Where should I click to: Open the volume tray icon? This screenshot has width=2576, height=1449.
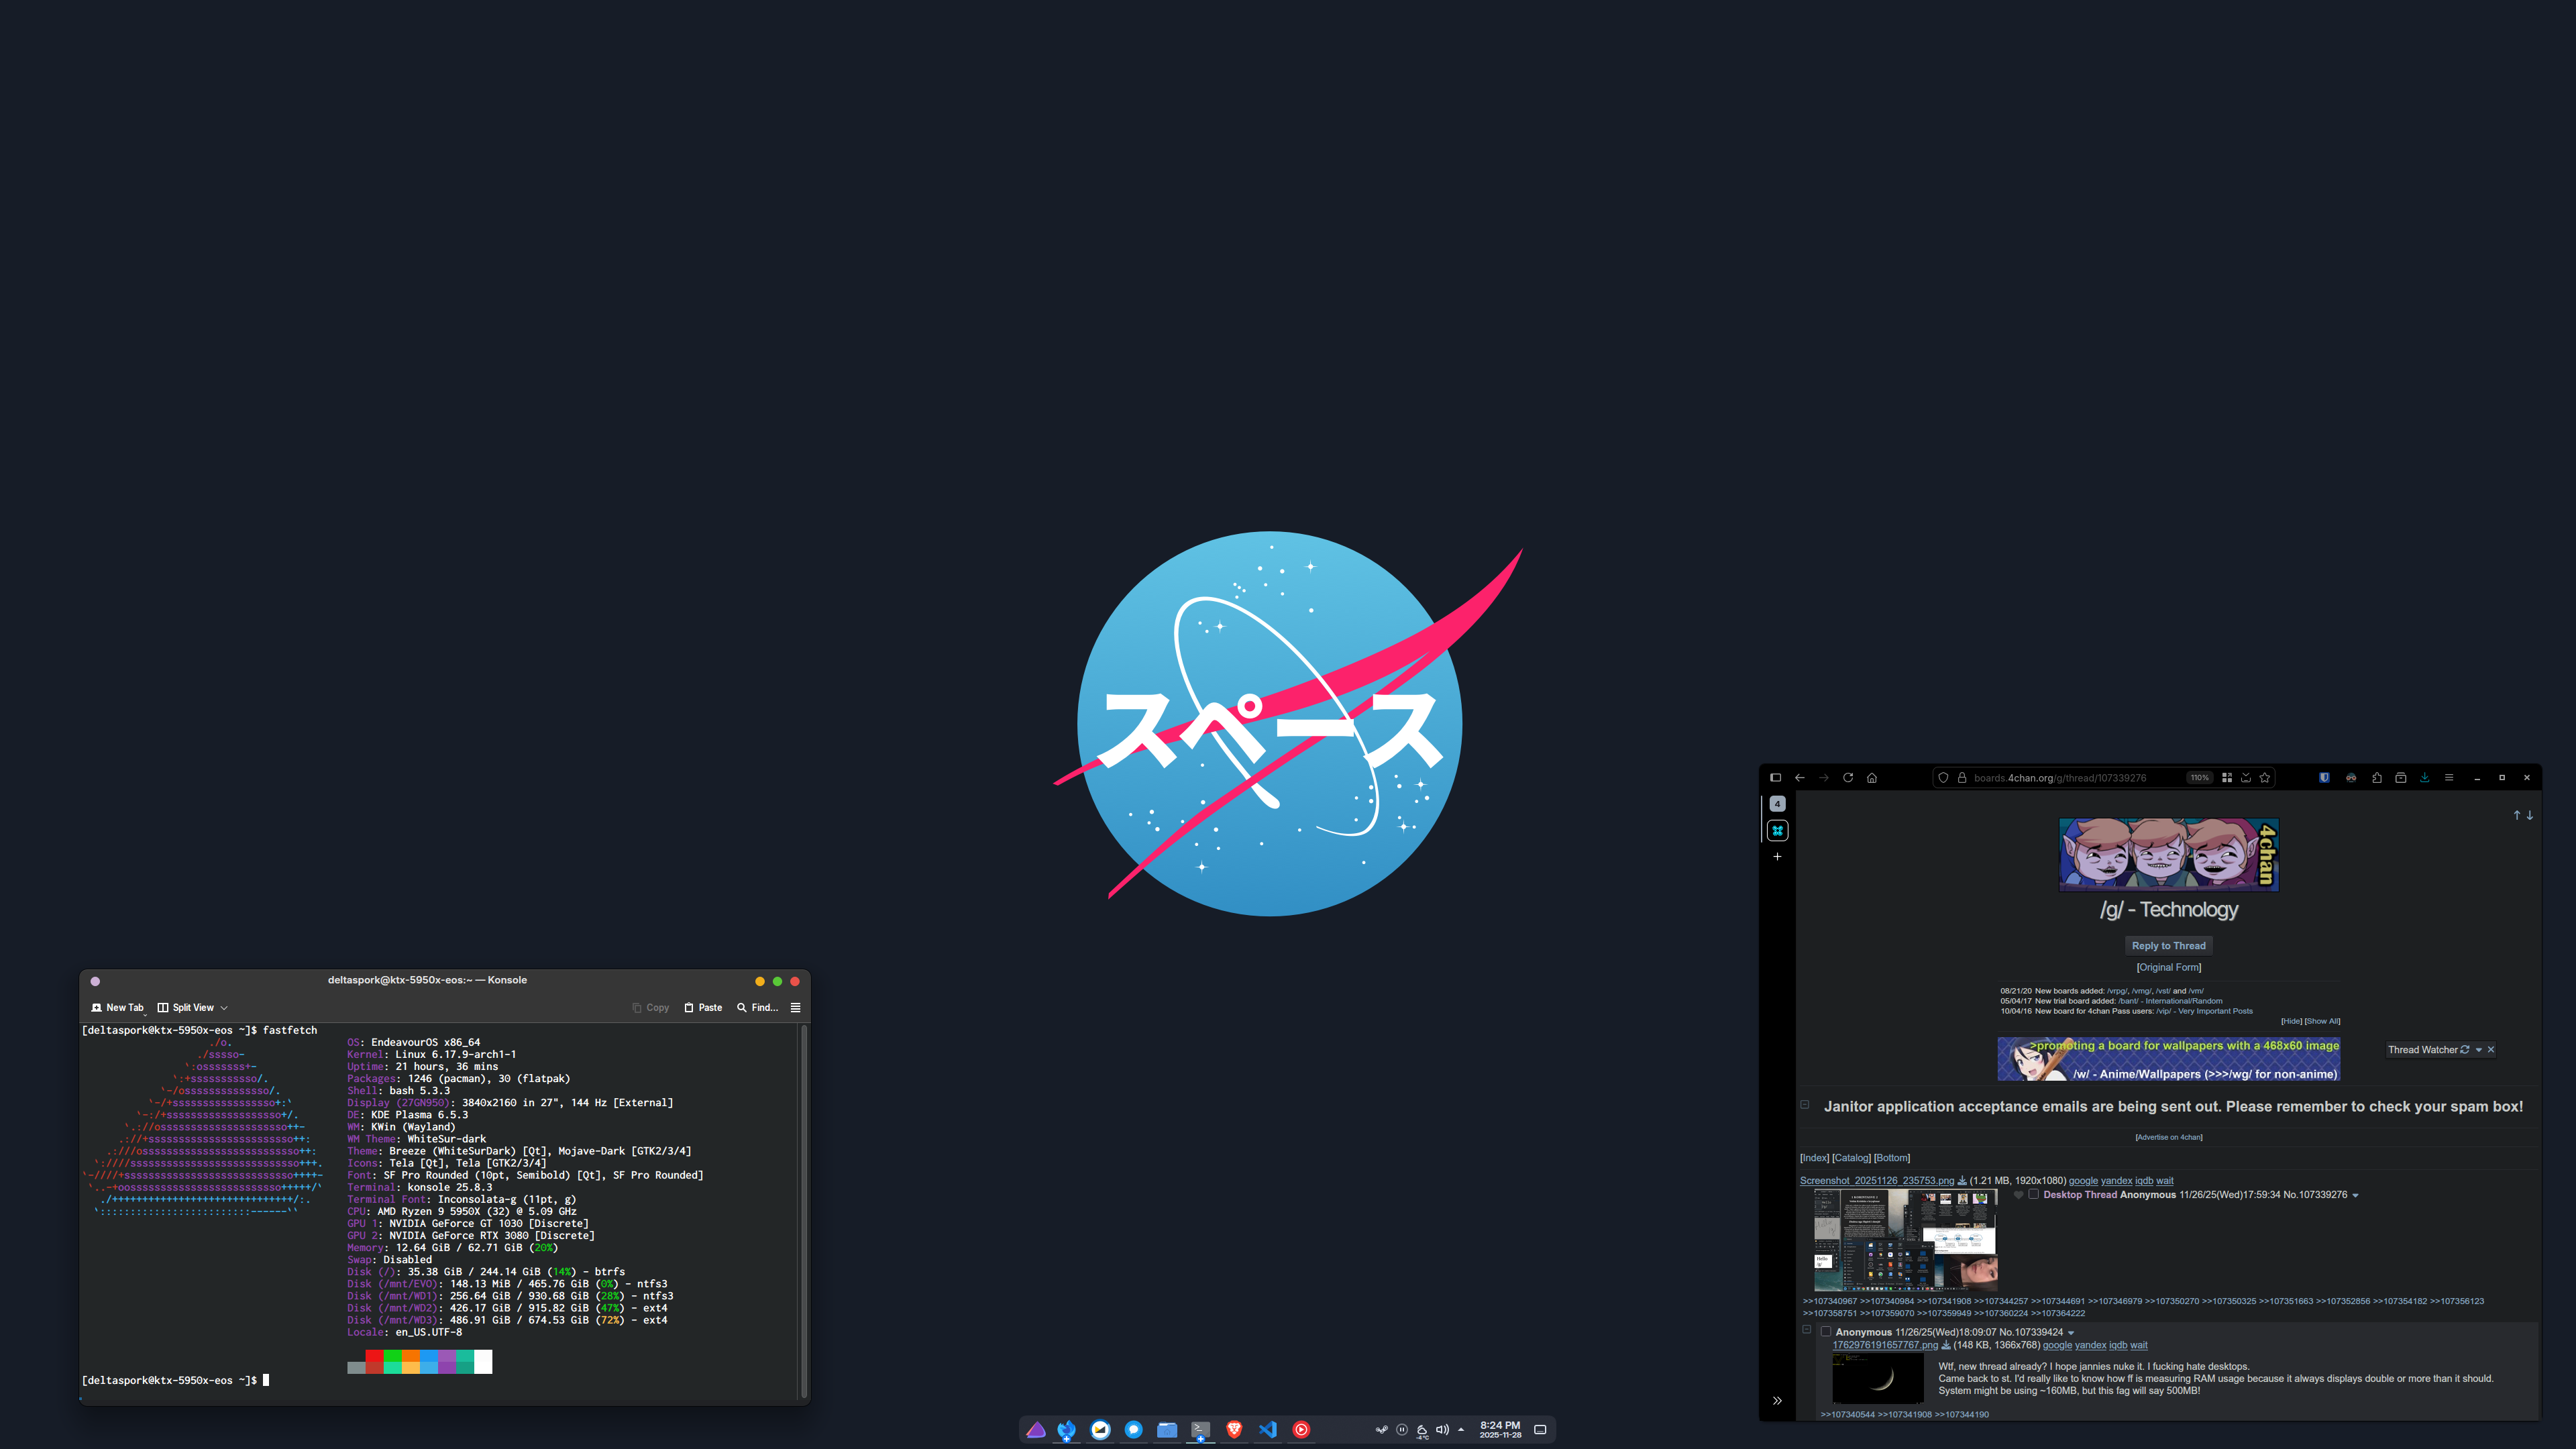point(1442,1430)
